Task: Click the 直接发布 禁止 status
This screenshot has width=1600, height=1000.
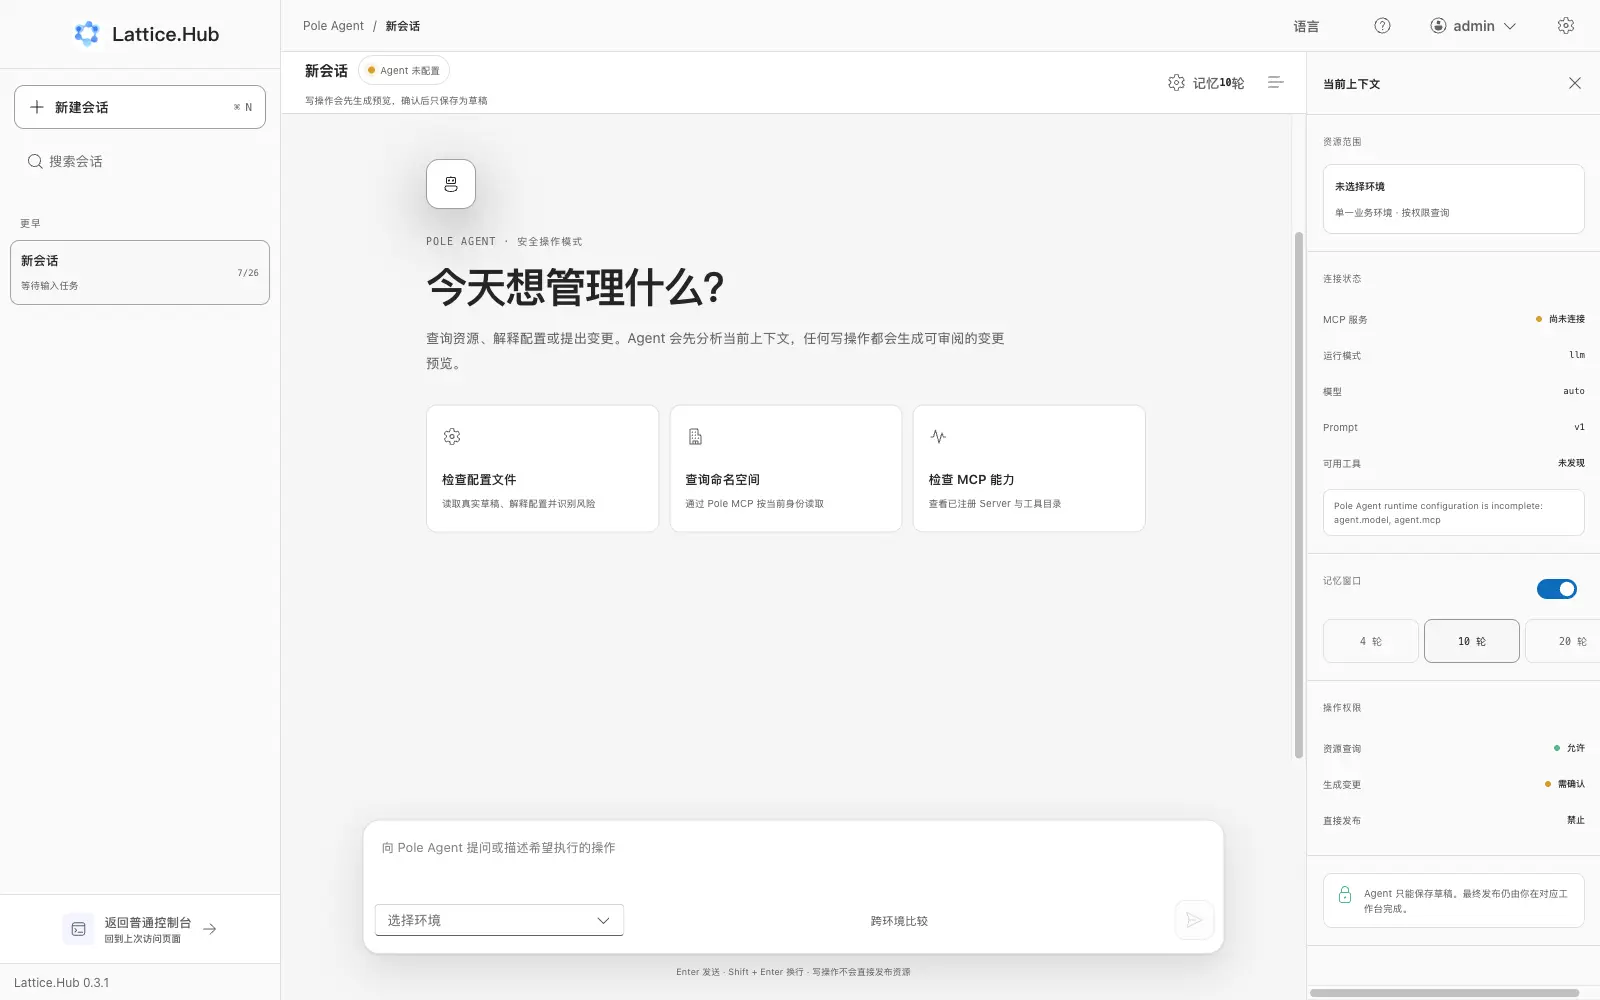Action: pyautogui.click(x=1576, y=820)
